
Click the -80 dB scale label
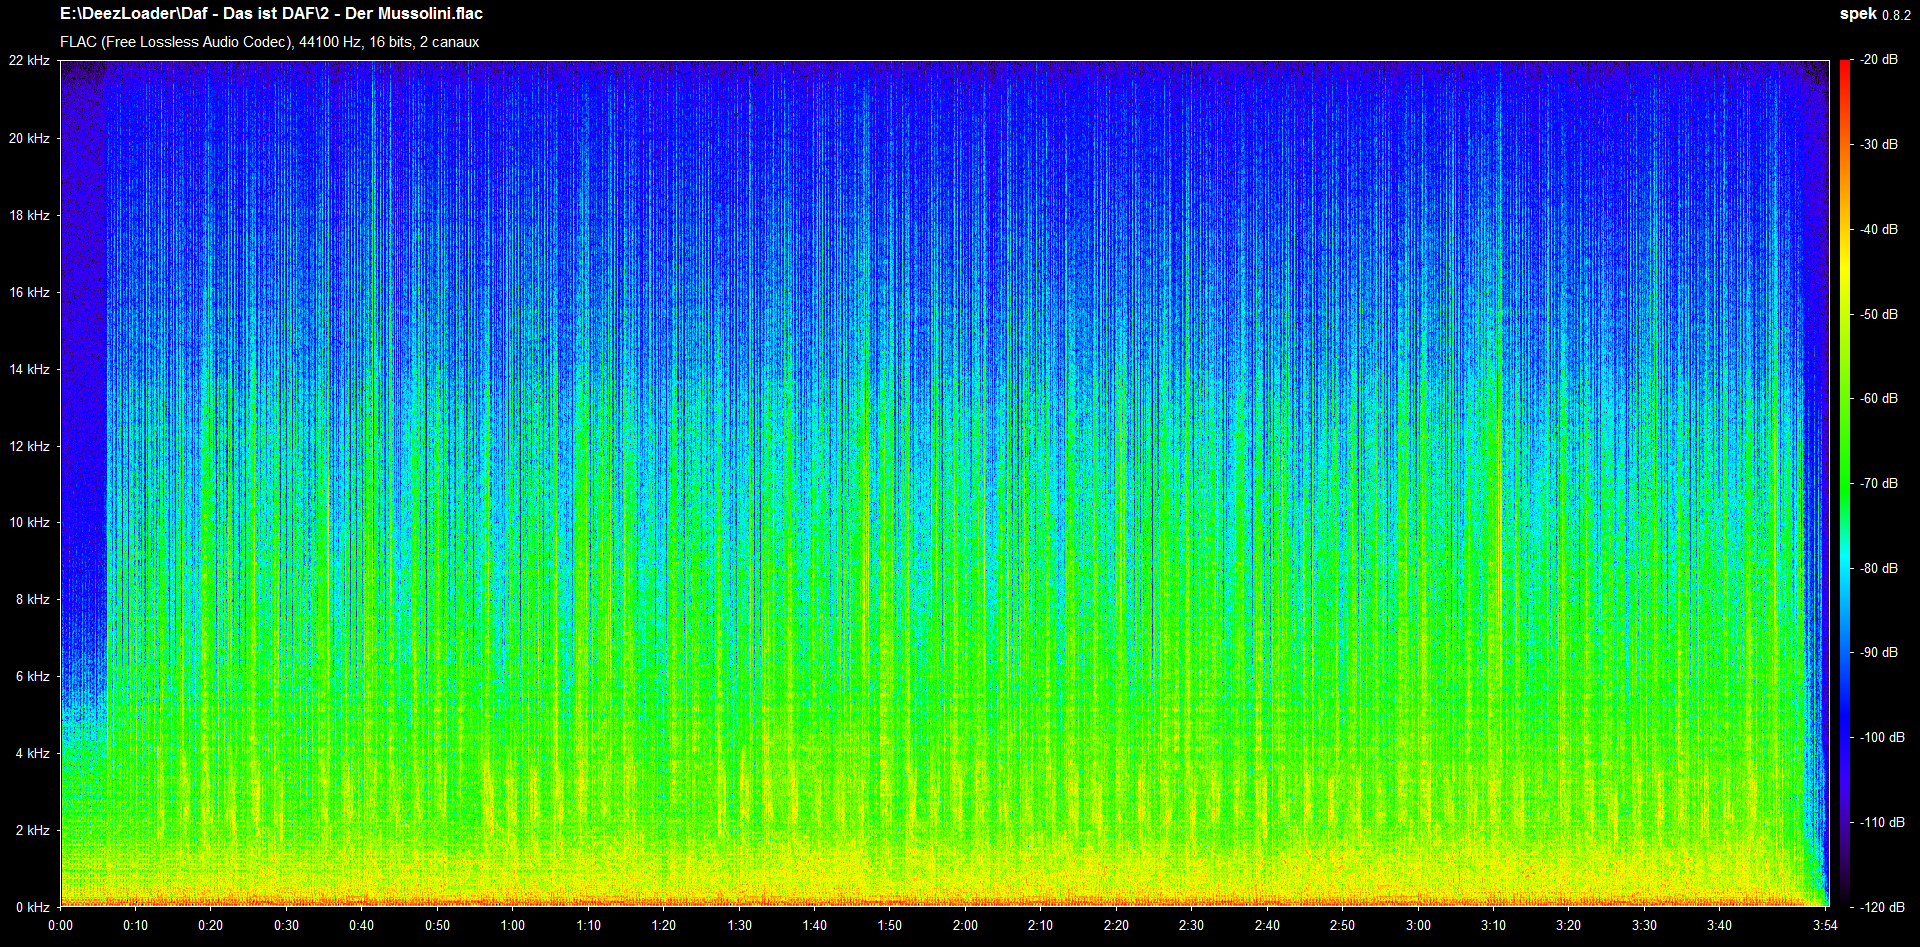pos(1879,568)
